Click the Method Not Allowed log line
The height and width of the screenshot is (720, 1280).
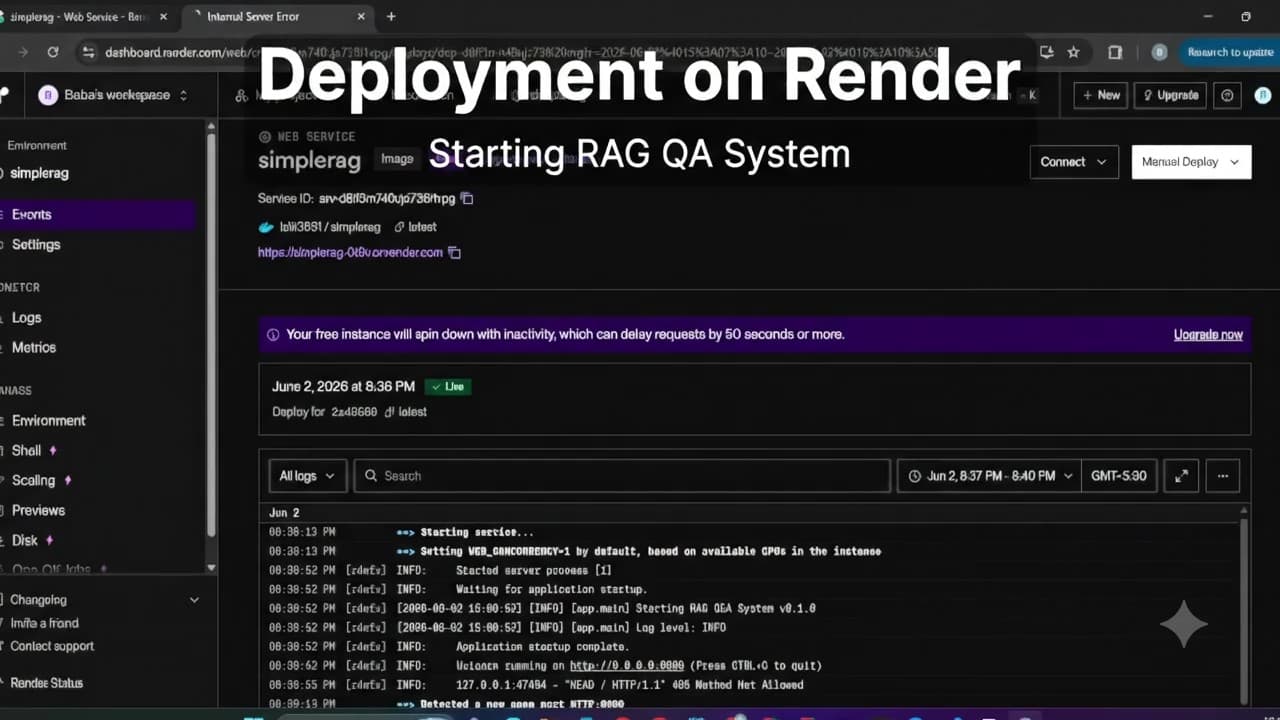[630, 685]
